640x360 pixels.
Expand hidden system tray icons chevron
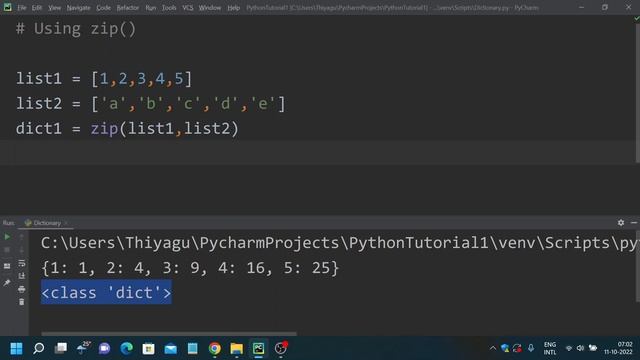[493, 348]
